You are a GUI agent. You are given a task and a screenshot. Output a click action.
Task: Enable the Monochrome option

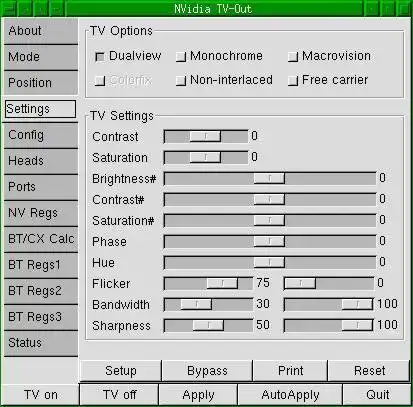point(181,57)
